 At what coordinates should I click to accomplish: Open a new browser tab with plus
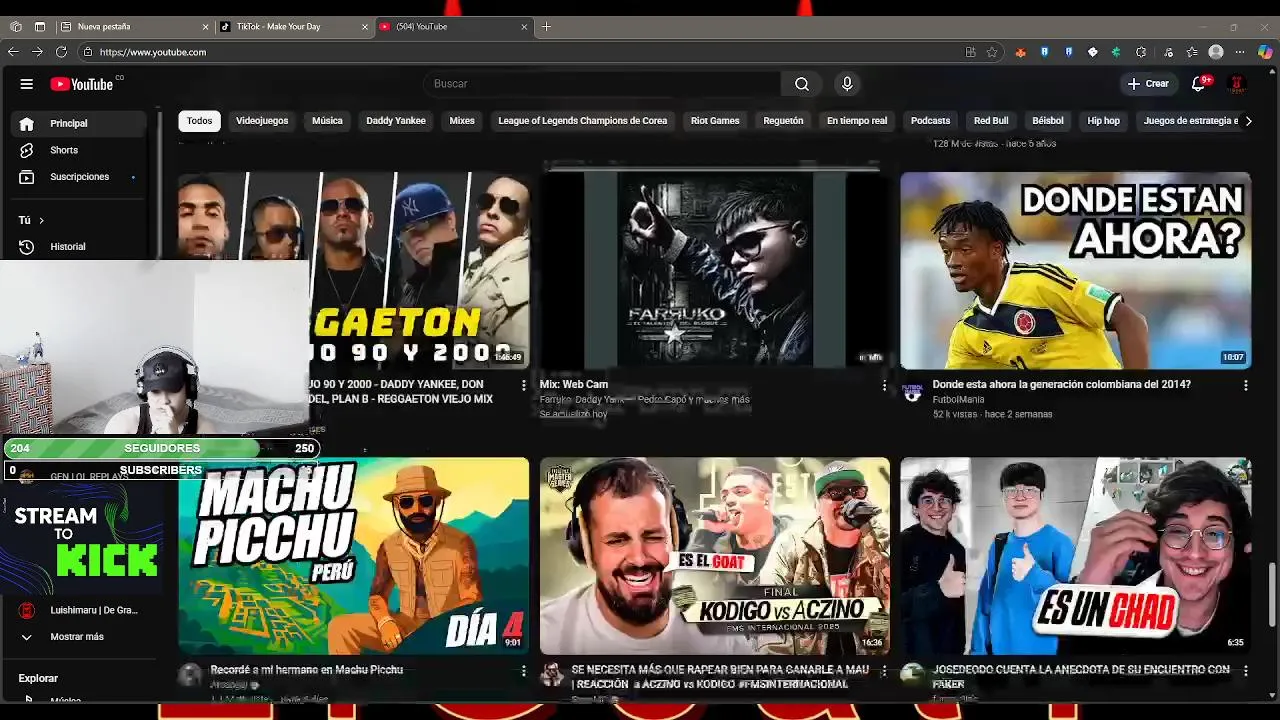point(546,27)
